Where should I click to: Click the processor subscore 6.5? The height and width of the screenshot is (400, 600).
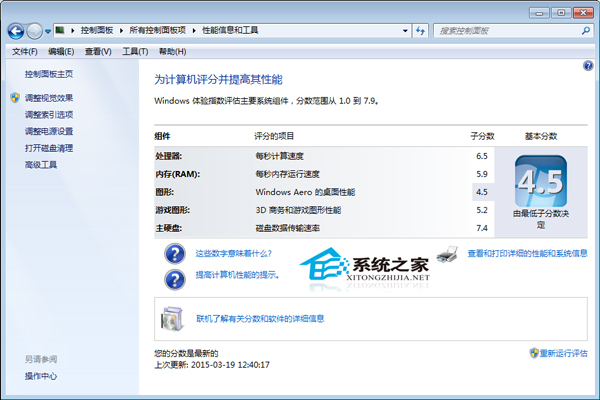tap(482, 156)
